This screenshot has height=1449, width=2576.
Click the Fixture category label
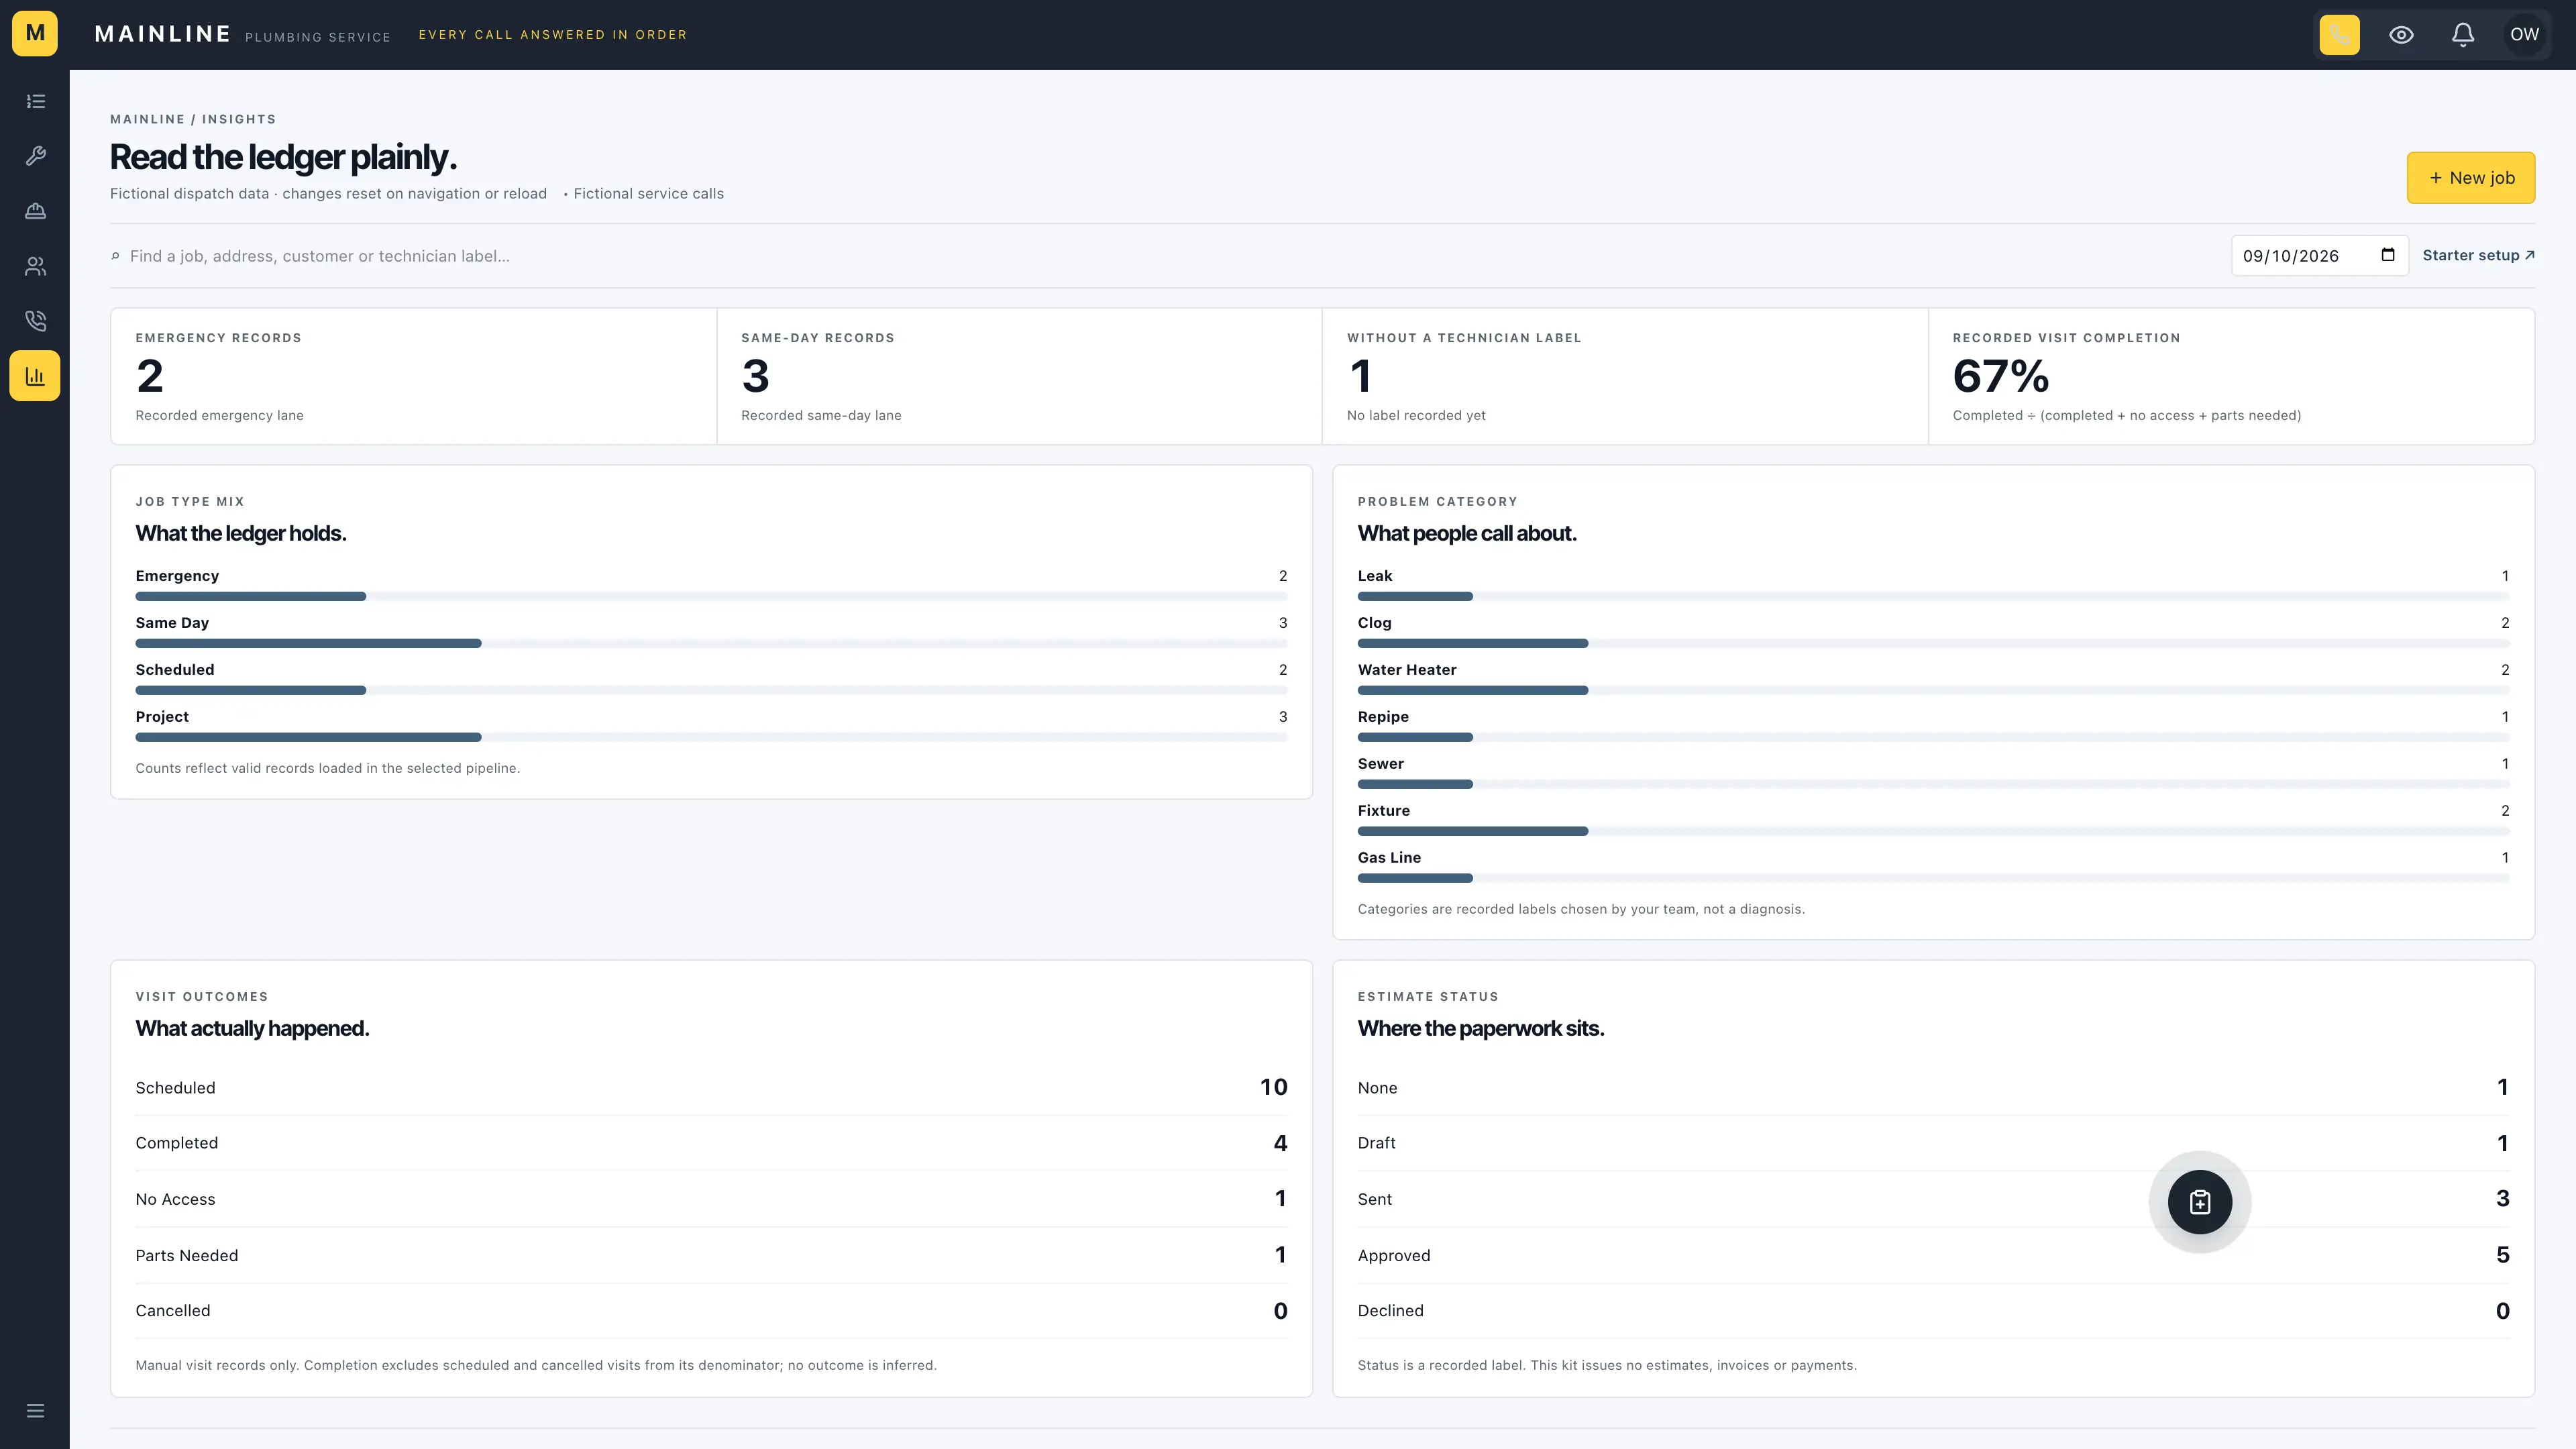1383,810
